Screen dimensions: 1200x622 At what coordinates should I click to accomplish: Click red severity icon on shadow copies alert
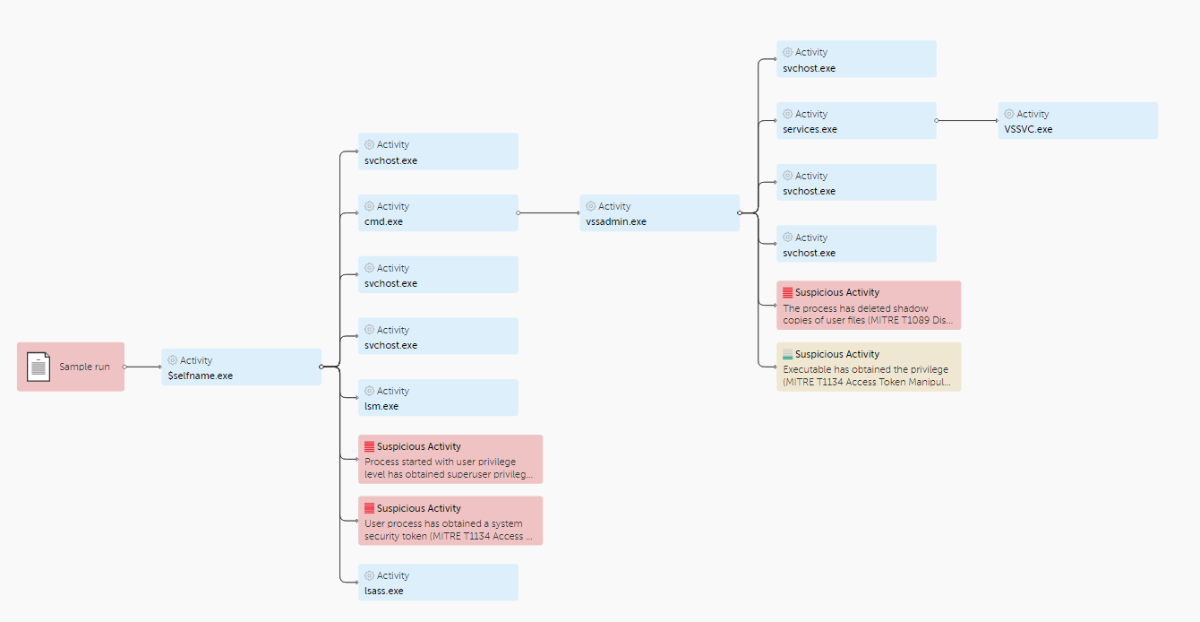[x=788, y=293]
